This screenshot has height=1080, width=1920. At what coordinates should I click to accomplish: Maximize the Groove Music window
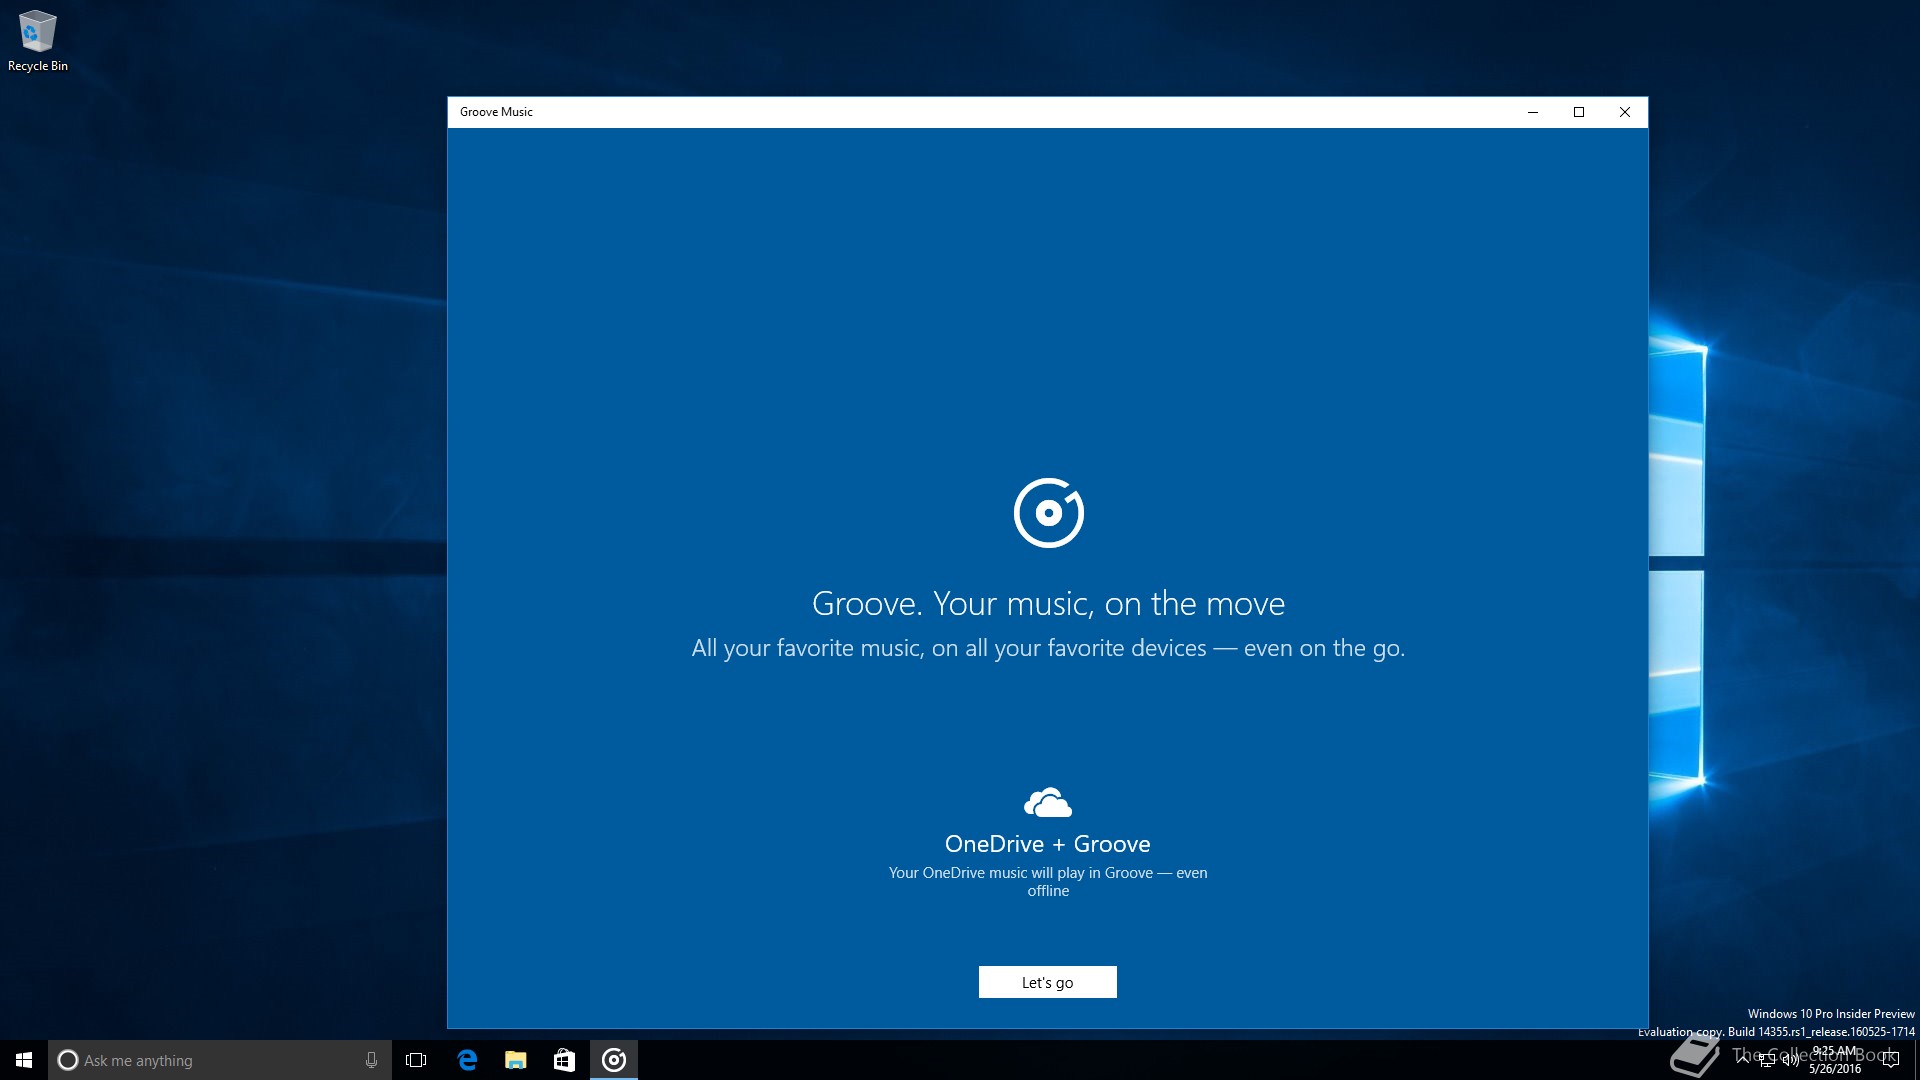(1579, 112)
